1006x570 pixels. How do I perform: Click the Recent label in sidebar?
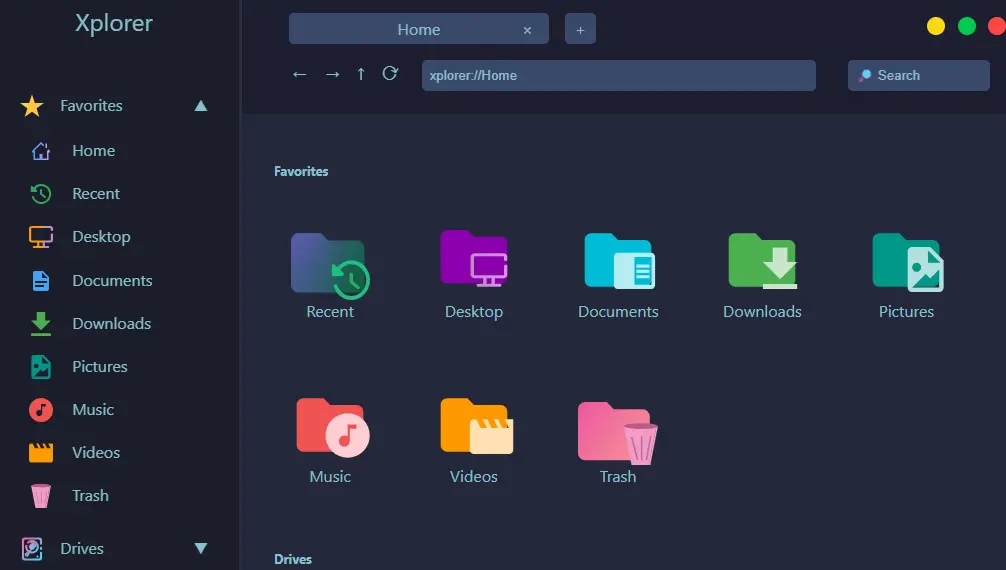pyautogui.click(x=96, y=194)
